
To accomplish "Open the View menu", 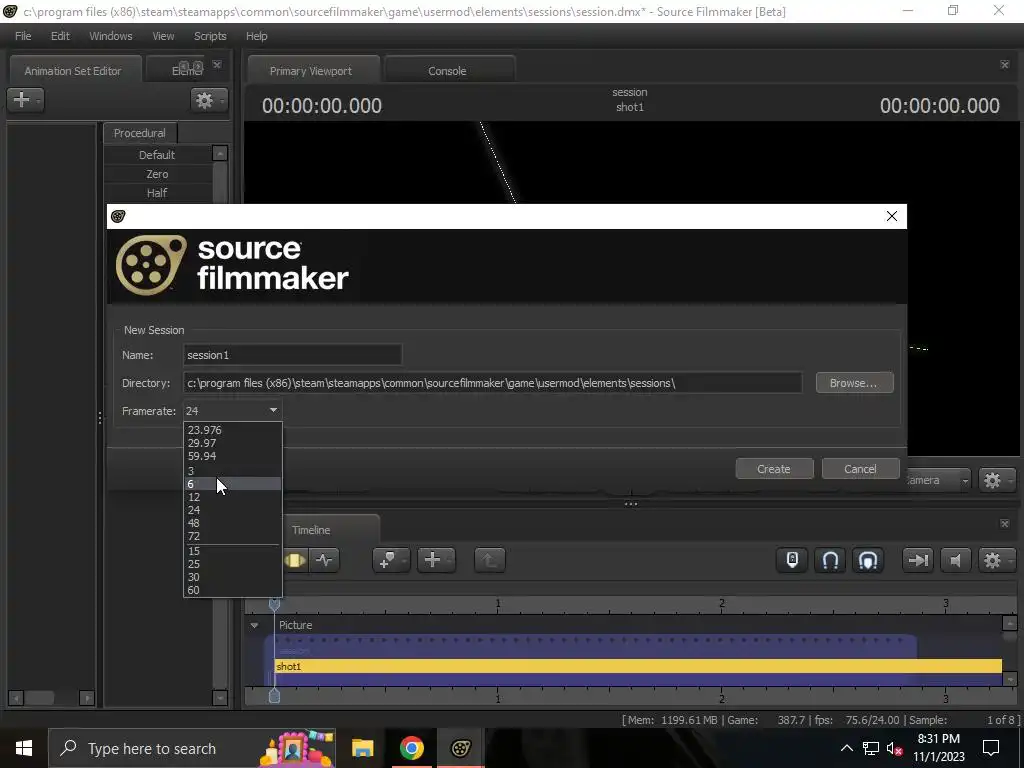I will click(163, 36).
